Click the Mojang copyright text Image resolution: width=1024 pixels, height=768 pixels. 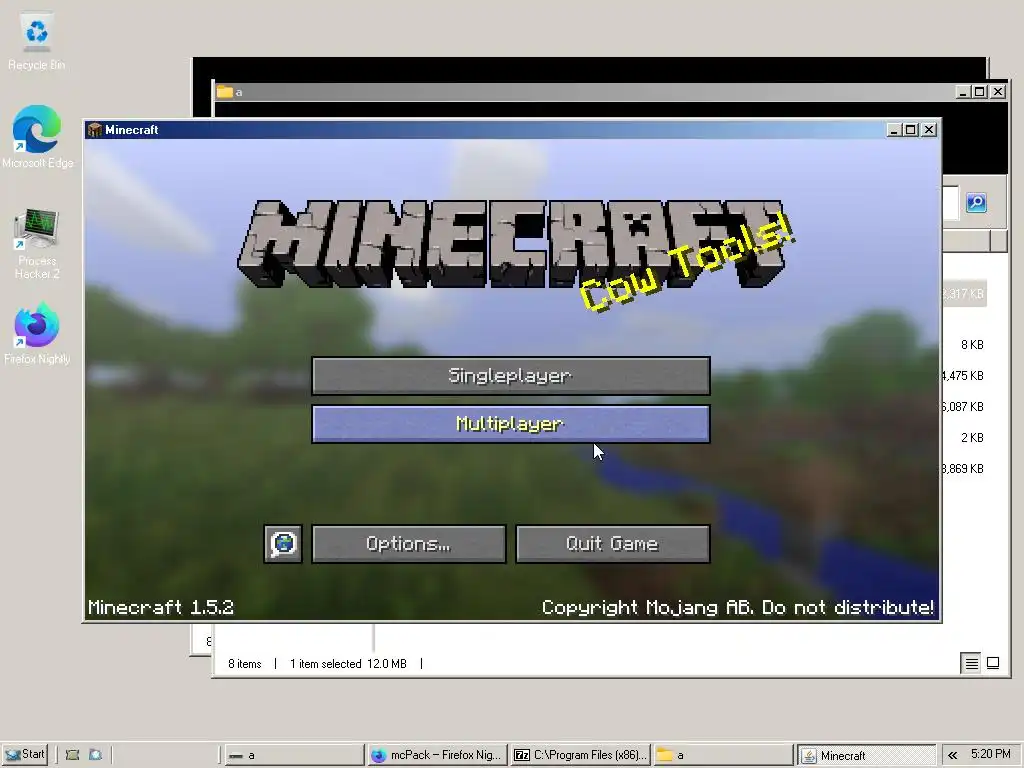pos(737,607)
